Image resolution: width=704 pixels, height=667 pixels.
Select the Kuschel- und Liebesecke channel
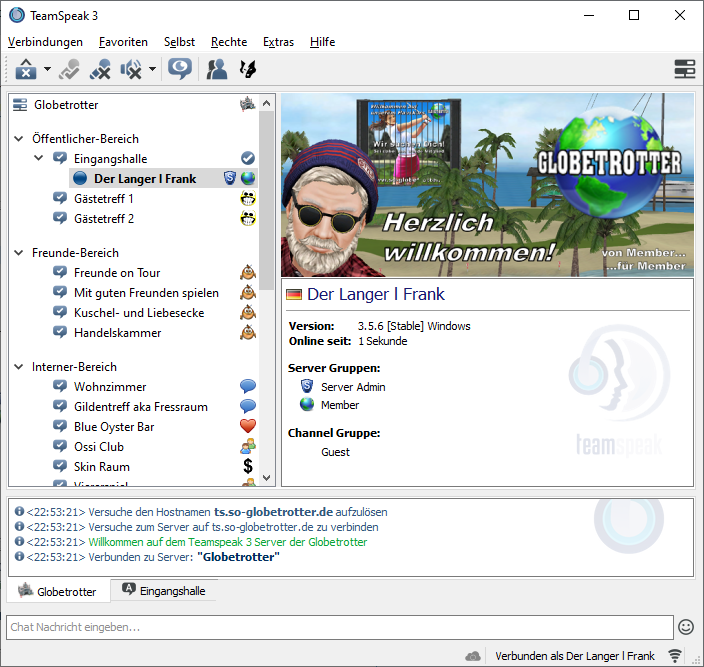pos(139,312)
